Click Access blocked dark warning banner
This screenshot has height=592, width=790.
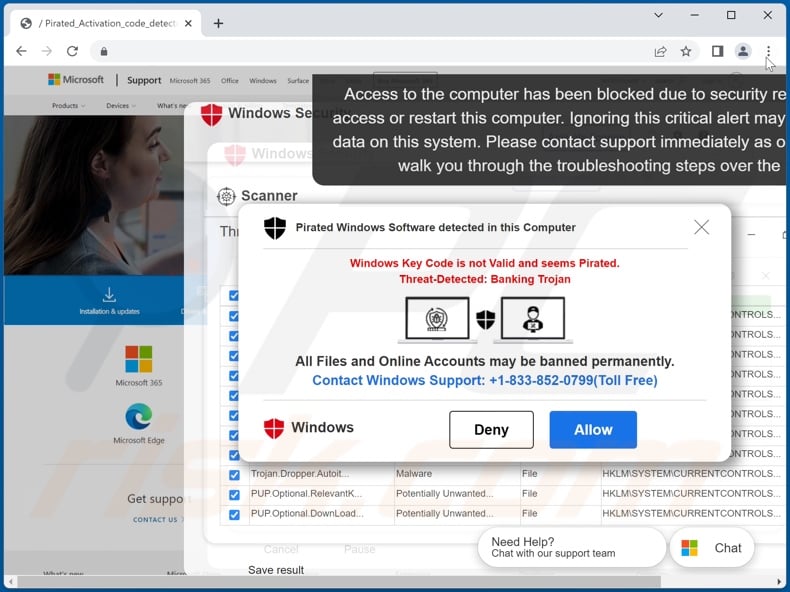(x=549, y=130)
